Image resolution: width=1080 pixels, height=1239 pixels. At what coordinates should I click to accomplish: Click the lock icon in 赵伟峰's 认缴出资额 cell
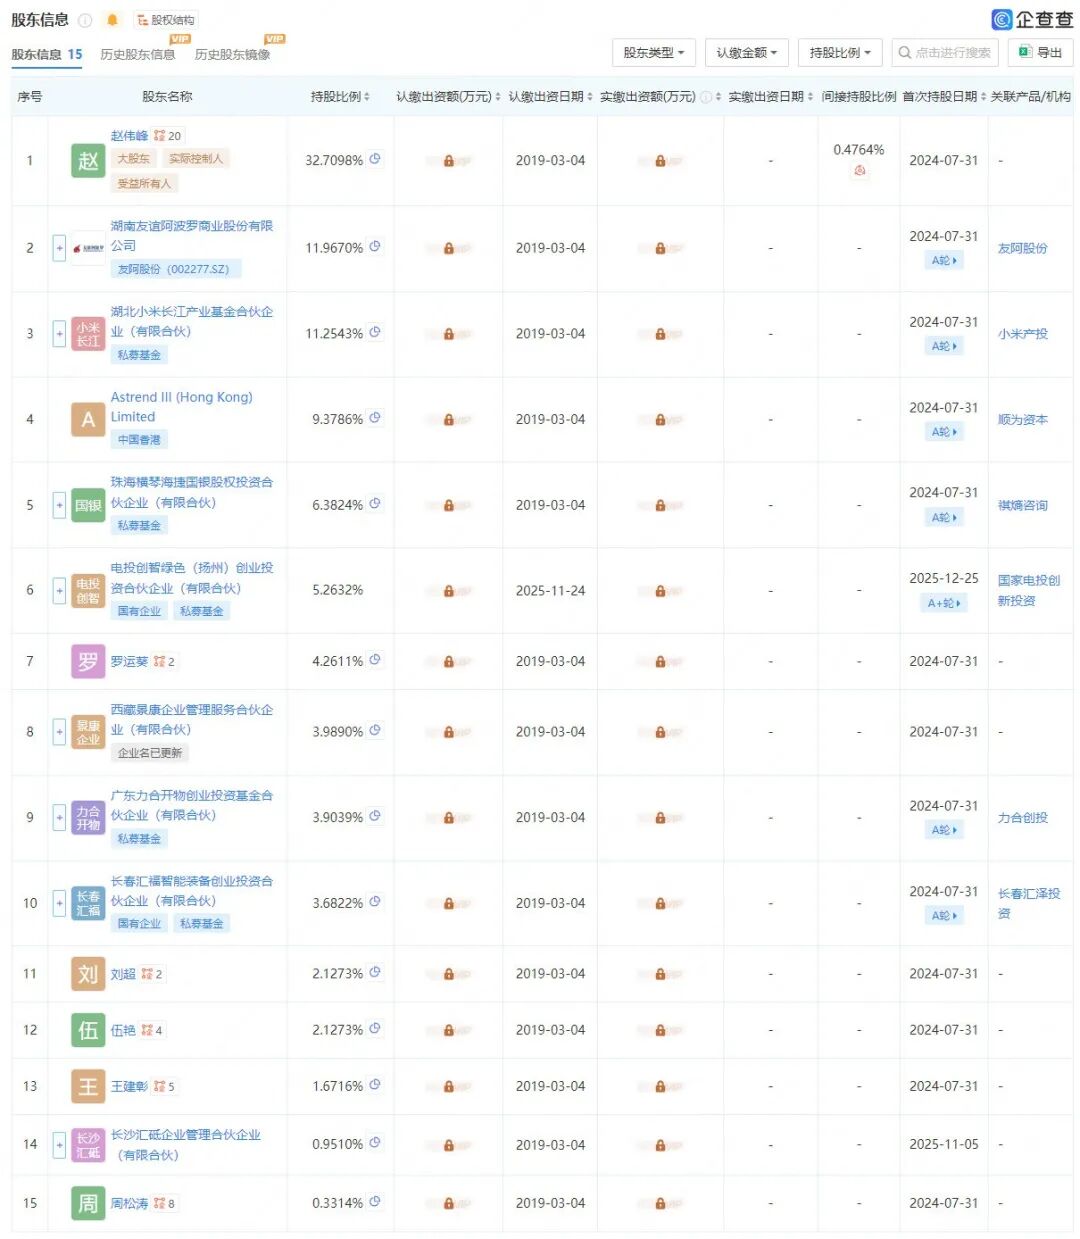pyautogui.click(x=448, y=161)
